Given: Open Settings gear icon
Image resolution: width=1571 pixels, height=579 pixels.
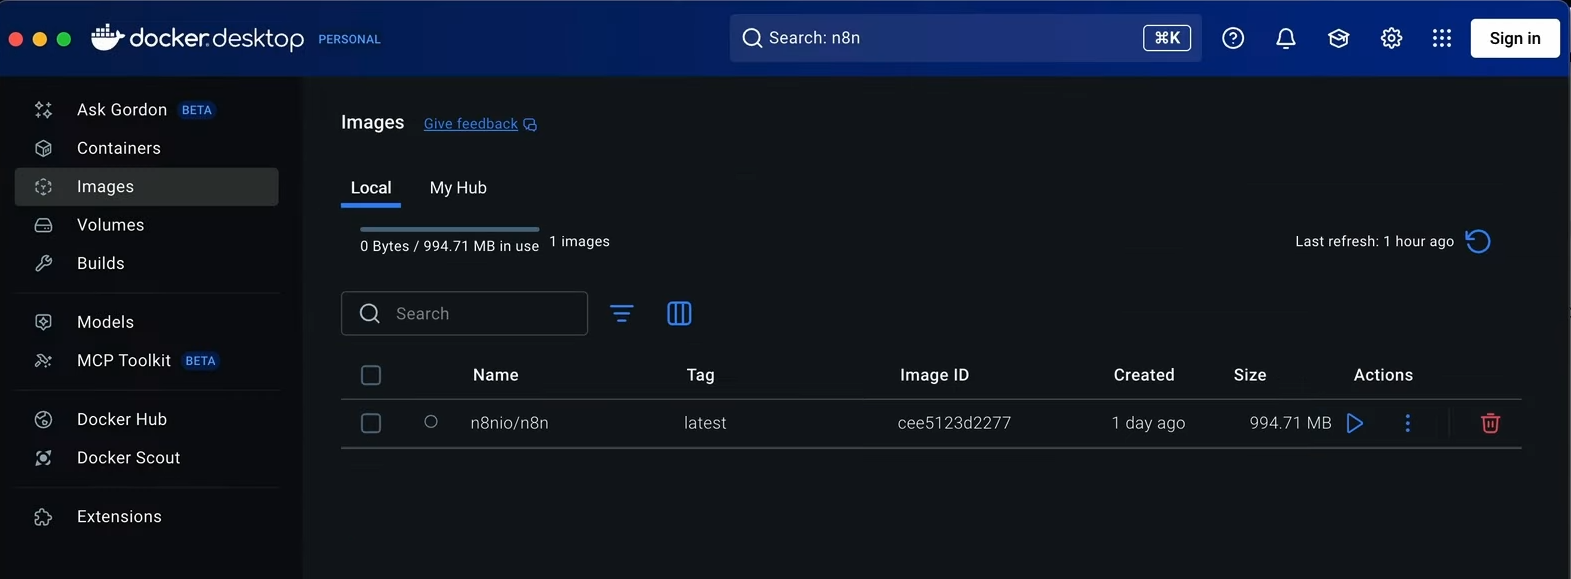Looking at the screenshot, I should pos(1391,38).
